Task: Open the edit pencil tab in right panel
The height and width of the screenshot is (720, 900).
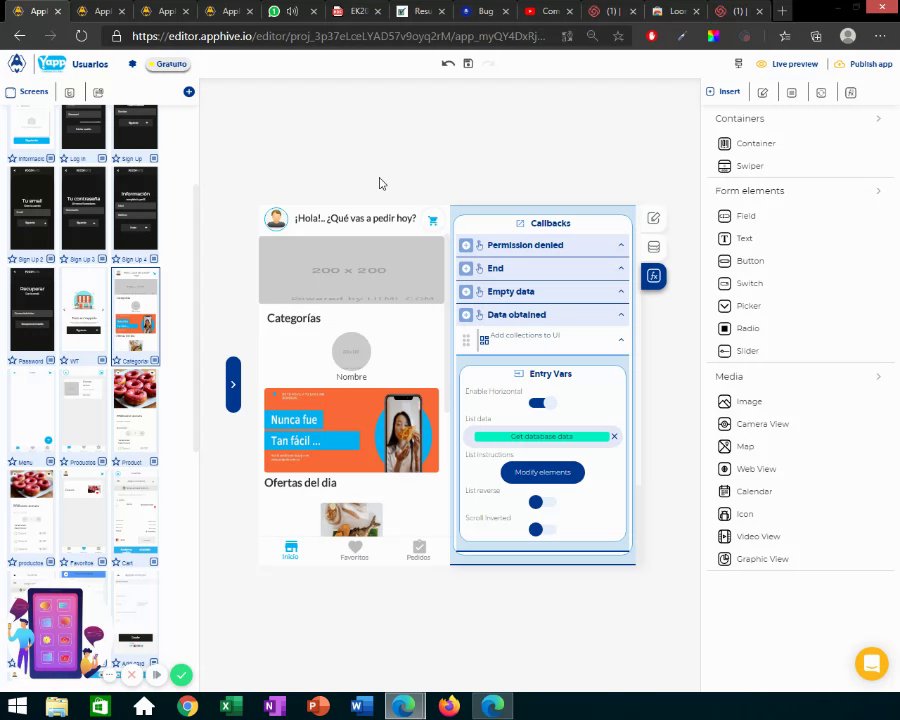Action: click(x=763, y=92)
